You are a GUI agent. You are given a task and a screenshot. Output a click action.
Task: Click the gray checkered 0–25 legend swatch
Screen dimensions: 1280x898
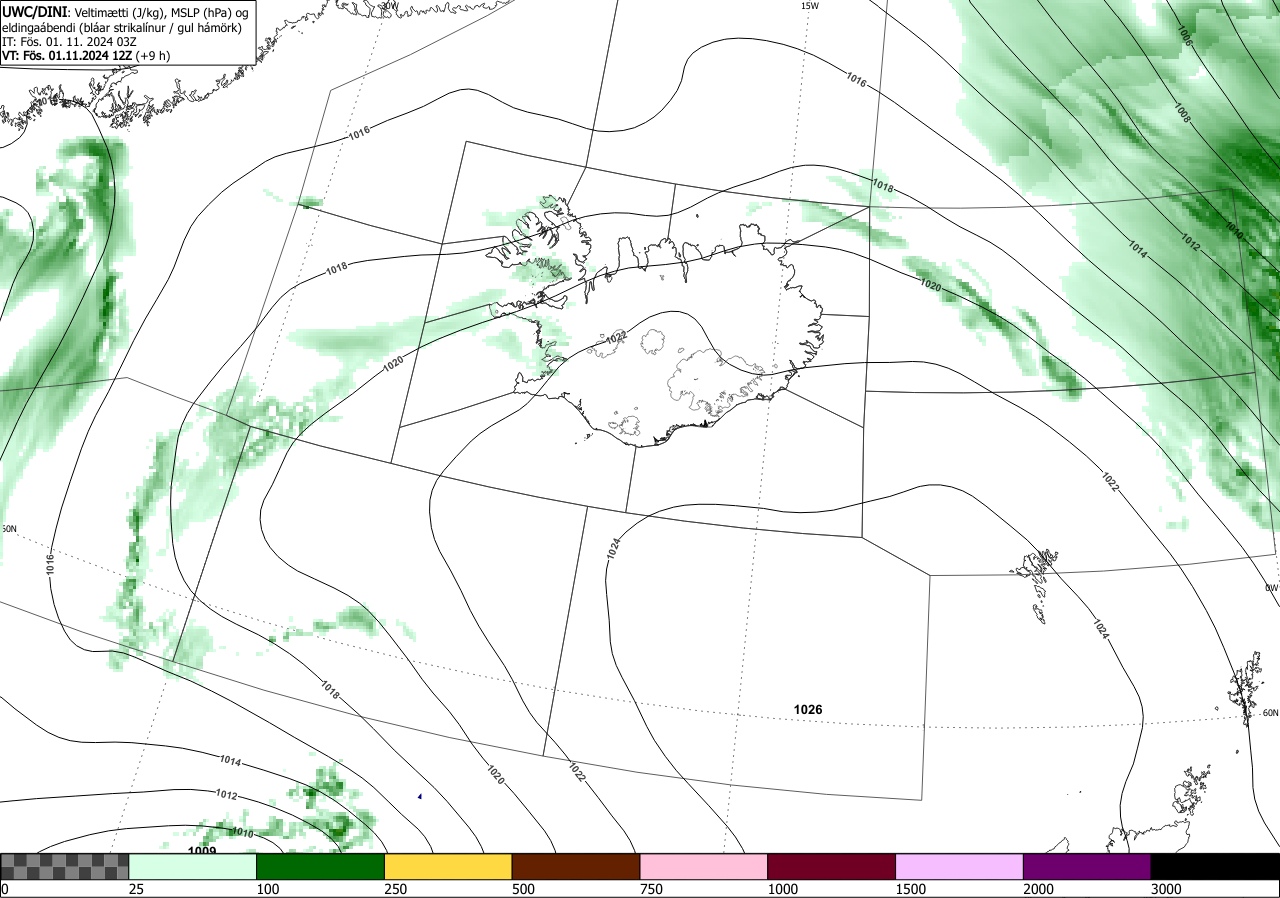tap(65, 866)
